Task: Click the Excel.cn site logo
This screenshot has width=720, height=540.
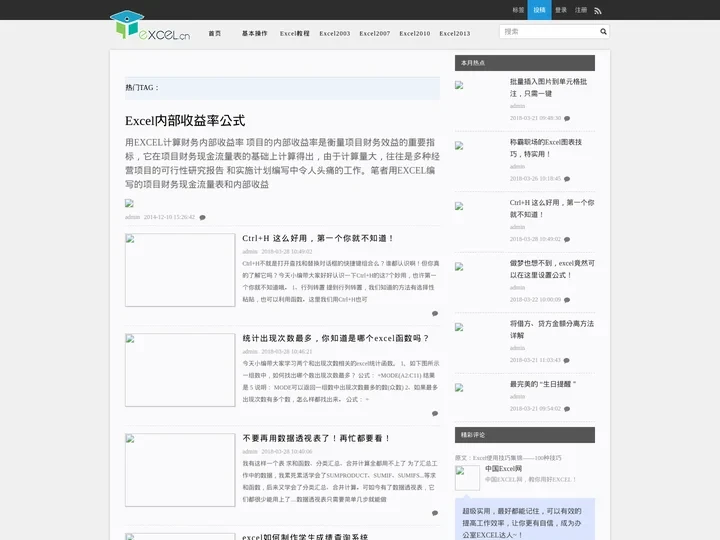Action: point(150,25)
